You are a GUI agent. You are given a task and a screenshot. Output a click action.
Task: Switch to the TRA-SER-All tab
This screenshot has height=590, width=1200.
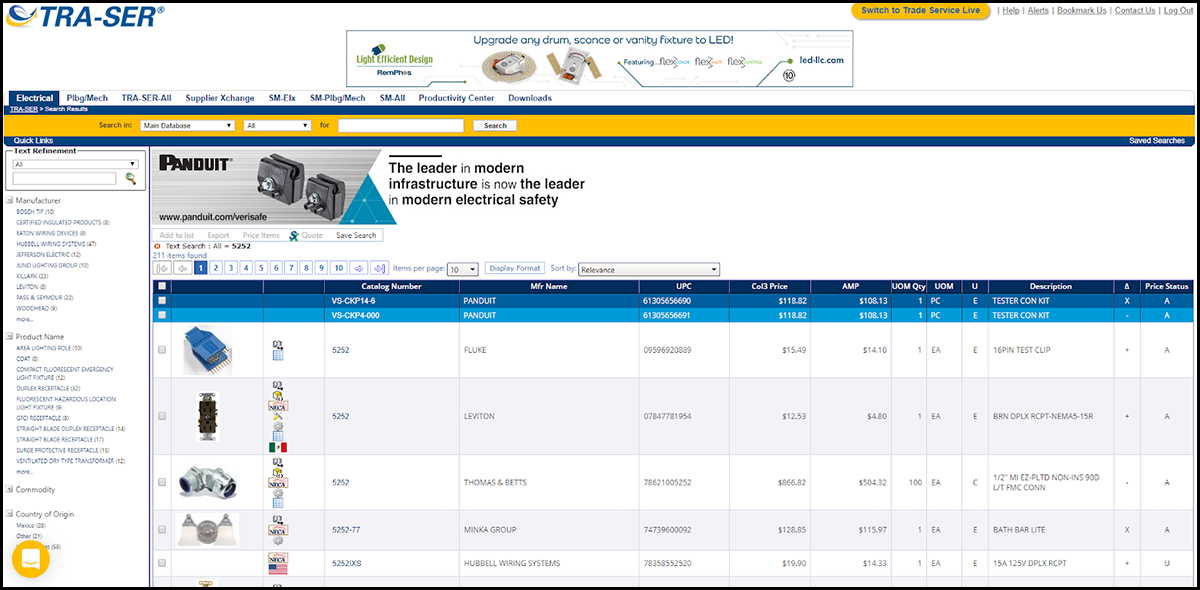[147, 98]
